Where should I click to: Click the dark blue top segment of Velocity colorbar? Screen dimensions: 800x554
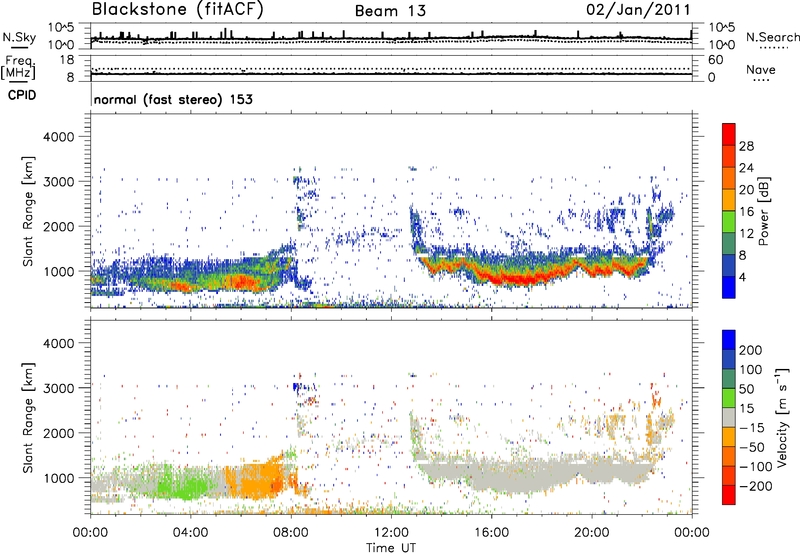(x=729, y=340)
